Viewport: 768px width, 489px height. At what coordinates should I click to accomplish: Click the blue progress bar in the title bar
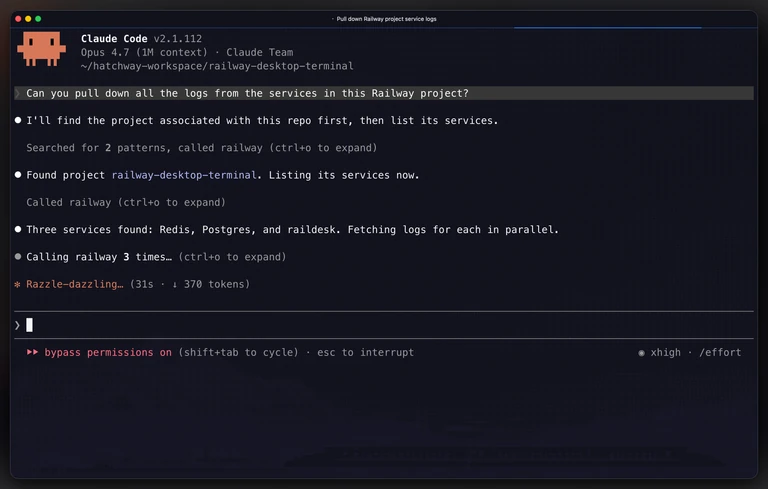coord(607,28)
